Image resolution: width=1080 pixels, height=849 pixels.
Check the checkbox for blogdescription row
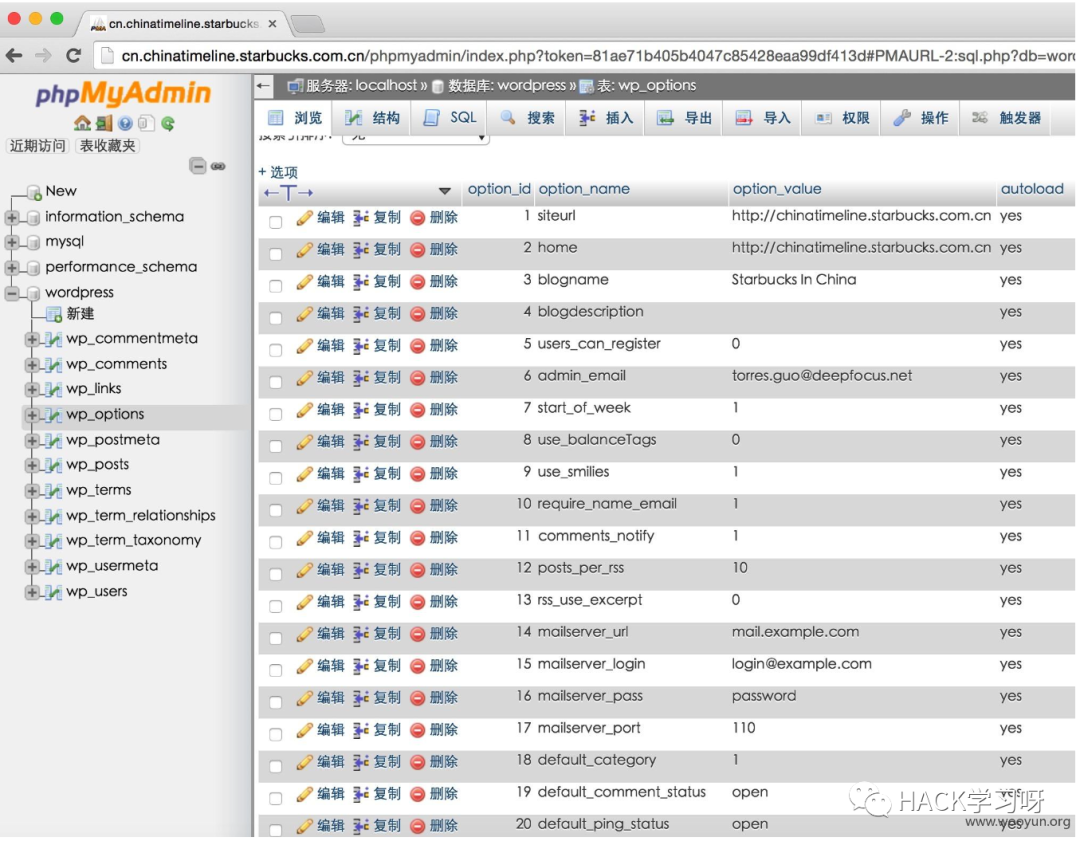(276, 318)
